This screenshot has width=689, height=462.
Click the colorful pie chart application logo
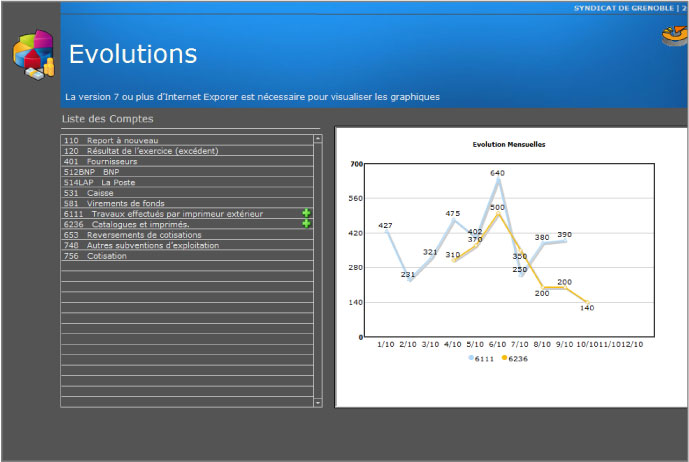(32, 56)
